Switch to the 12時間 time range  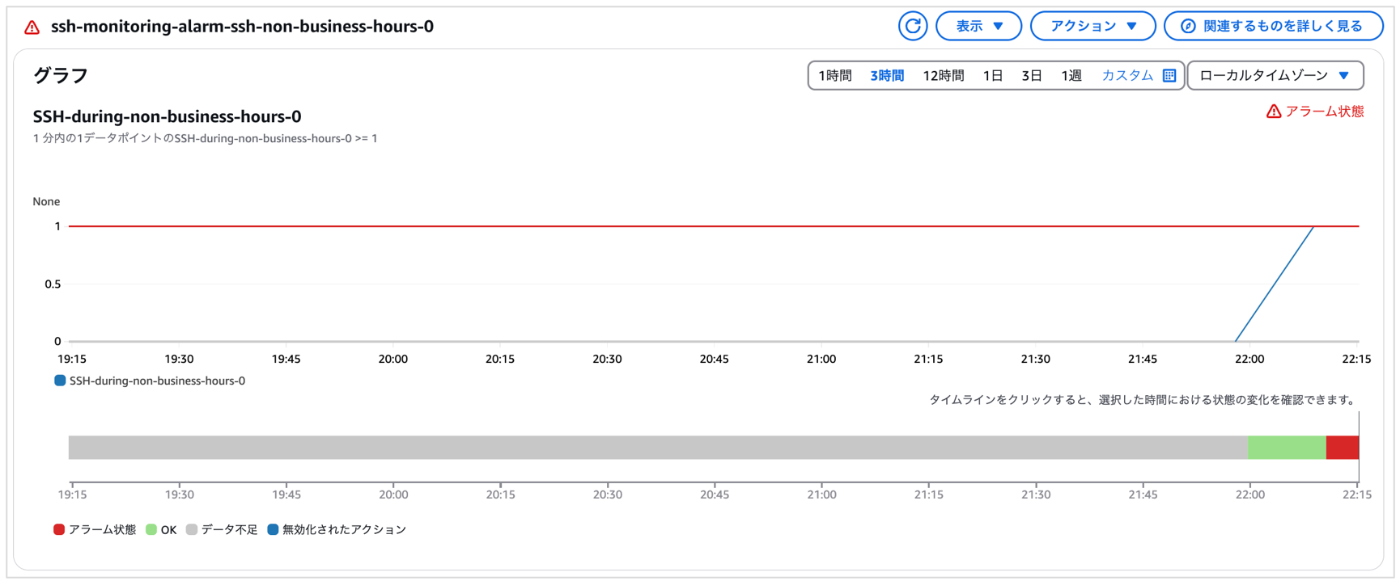[943, 75]
